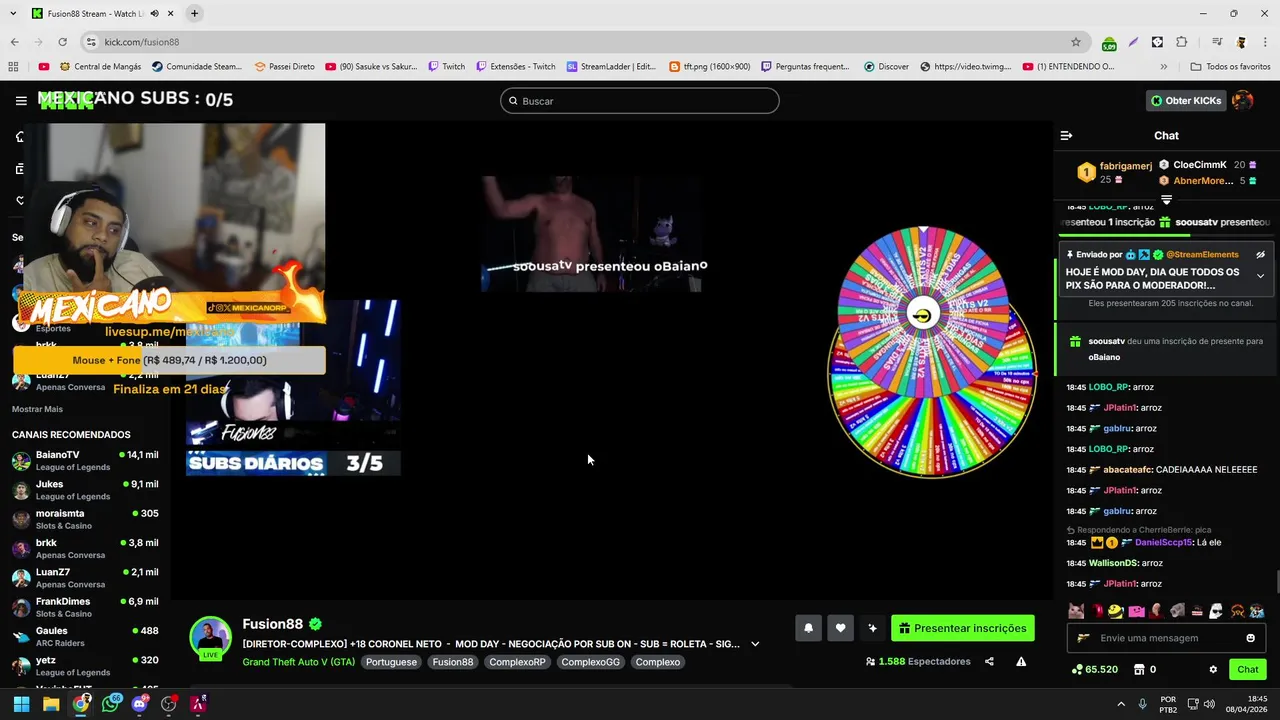Expand stream title description chevron
Screen dimensions: 1280x720
pos(755,644)
